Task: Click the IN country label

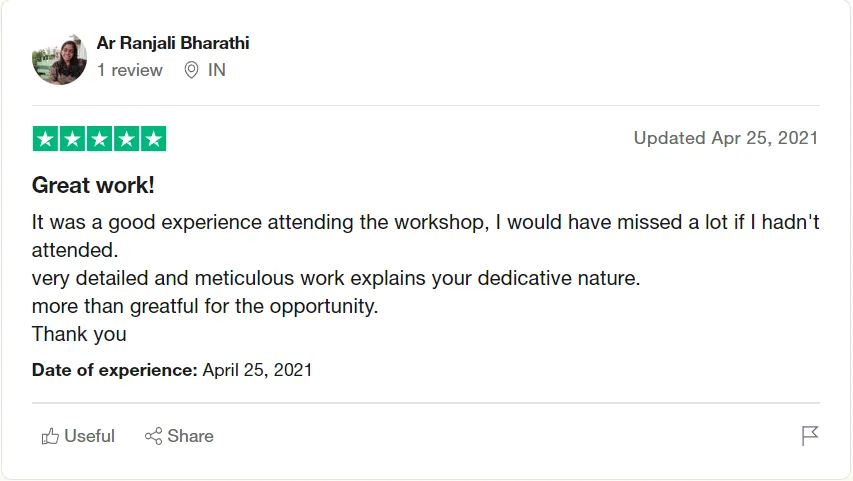Action: click(217, 70)
